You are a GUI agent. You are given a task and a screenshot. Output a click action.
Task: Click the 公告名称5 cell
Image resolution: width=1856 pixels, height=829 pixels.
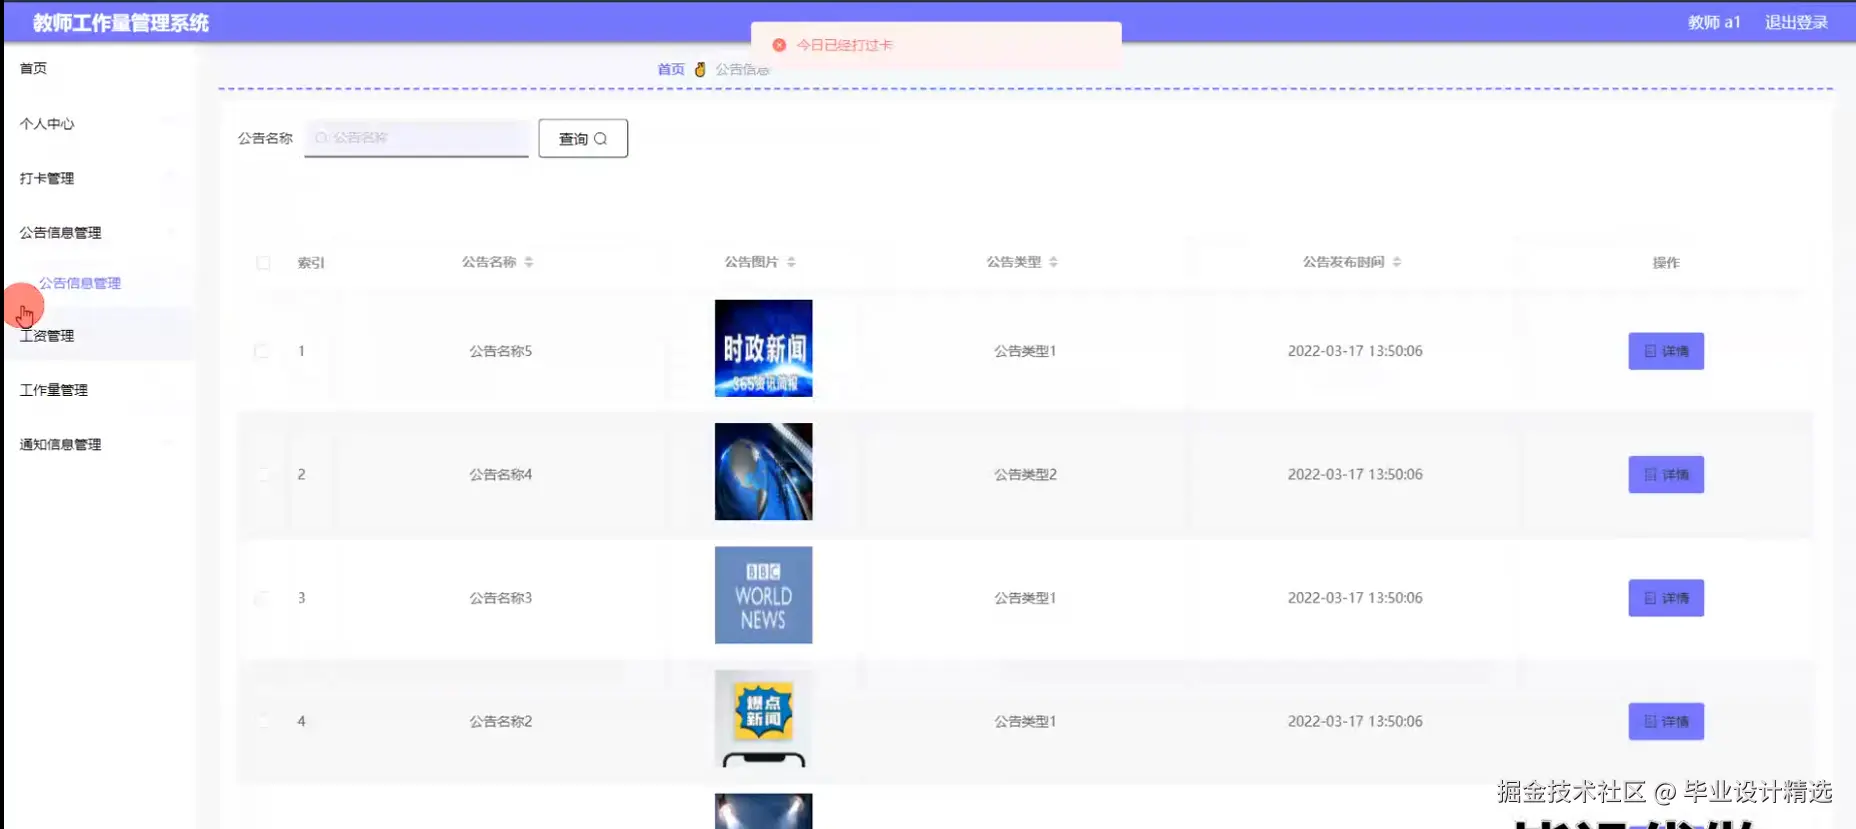[501, 351]
